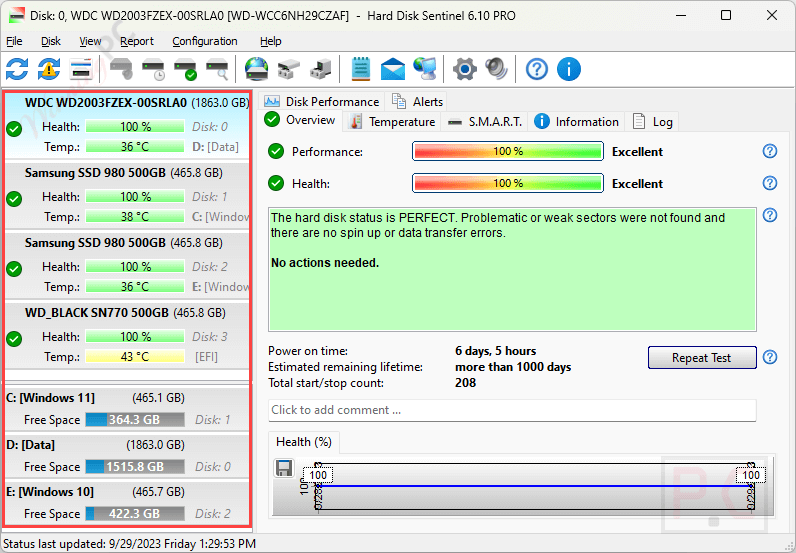Screen dimensions: 796x553
Task: Select the Health (%) graph tab
Action: (304, 442)
